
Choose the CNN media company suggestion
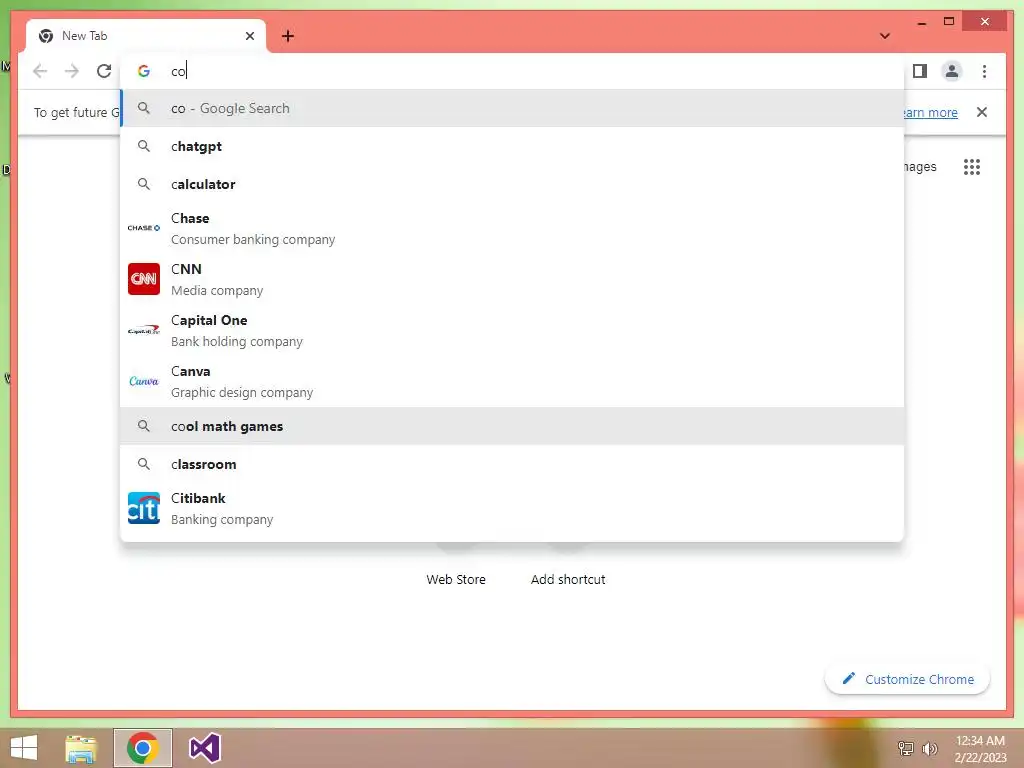(x=512, y=280)
